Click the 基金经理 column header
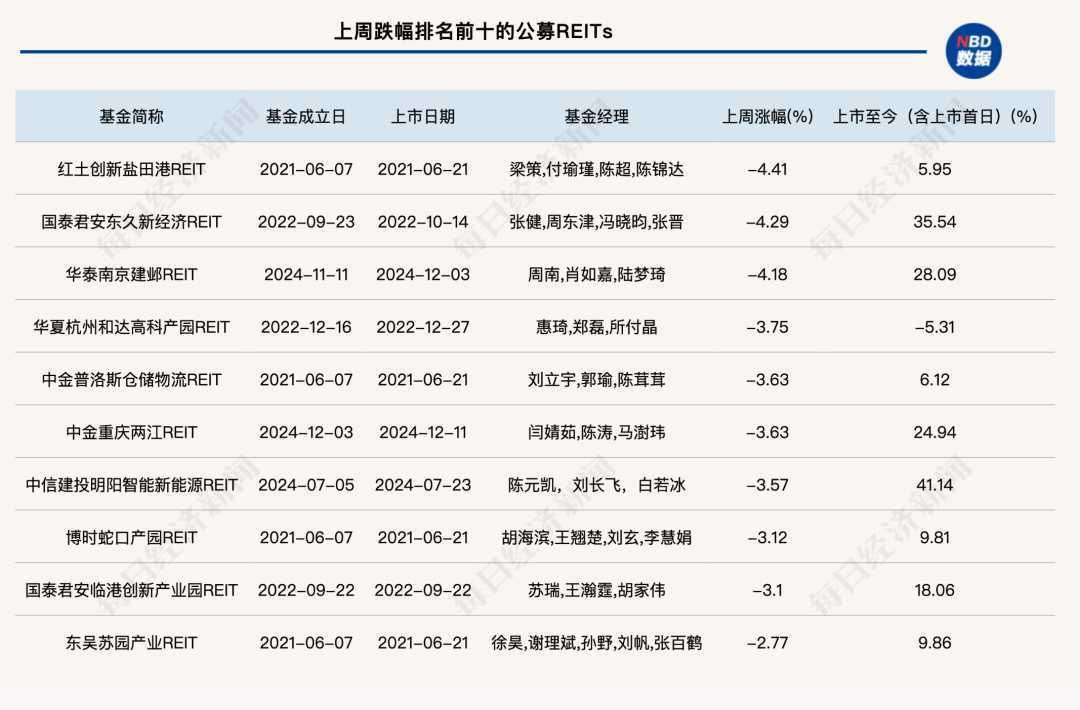The width and height of the screenshot is (1080, 710). pyautogui.click(x=596, y=116)
